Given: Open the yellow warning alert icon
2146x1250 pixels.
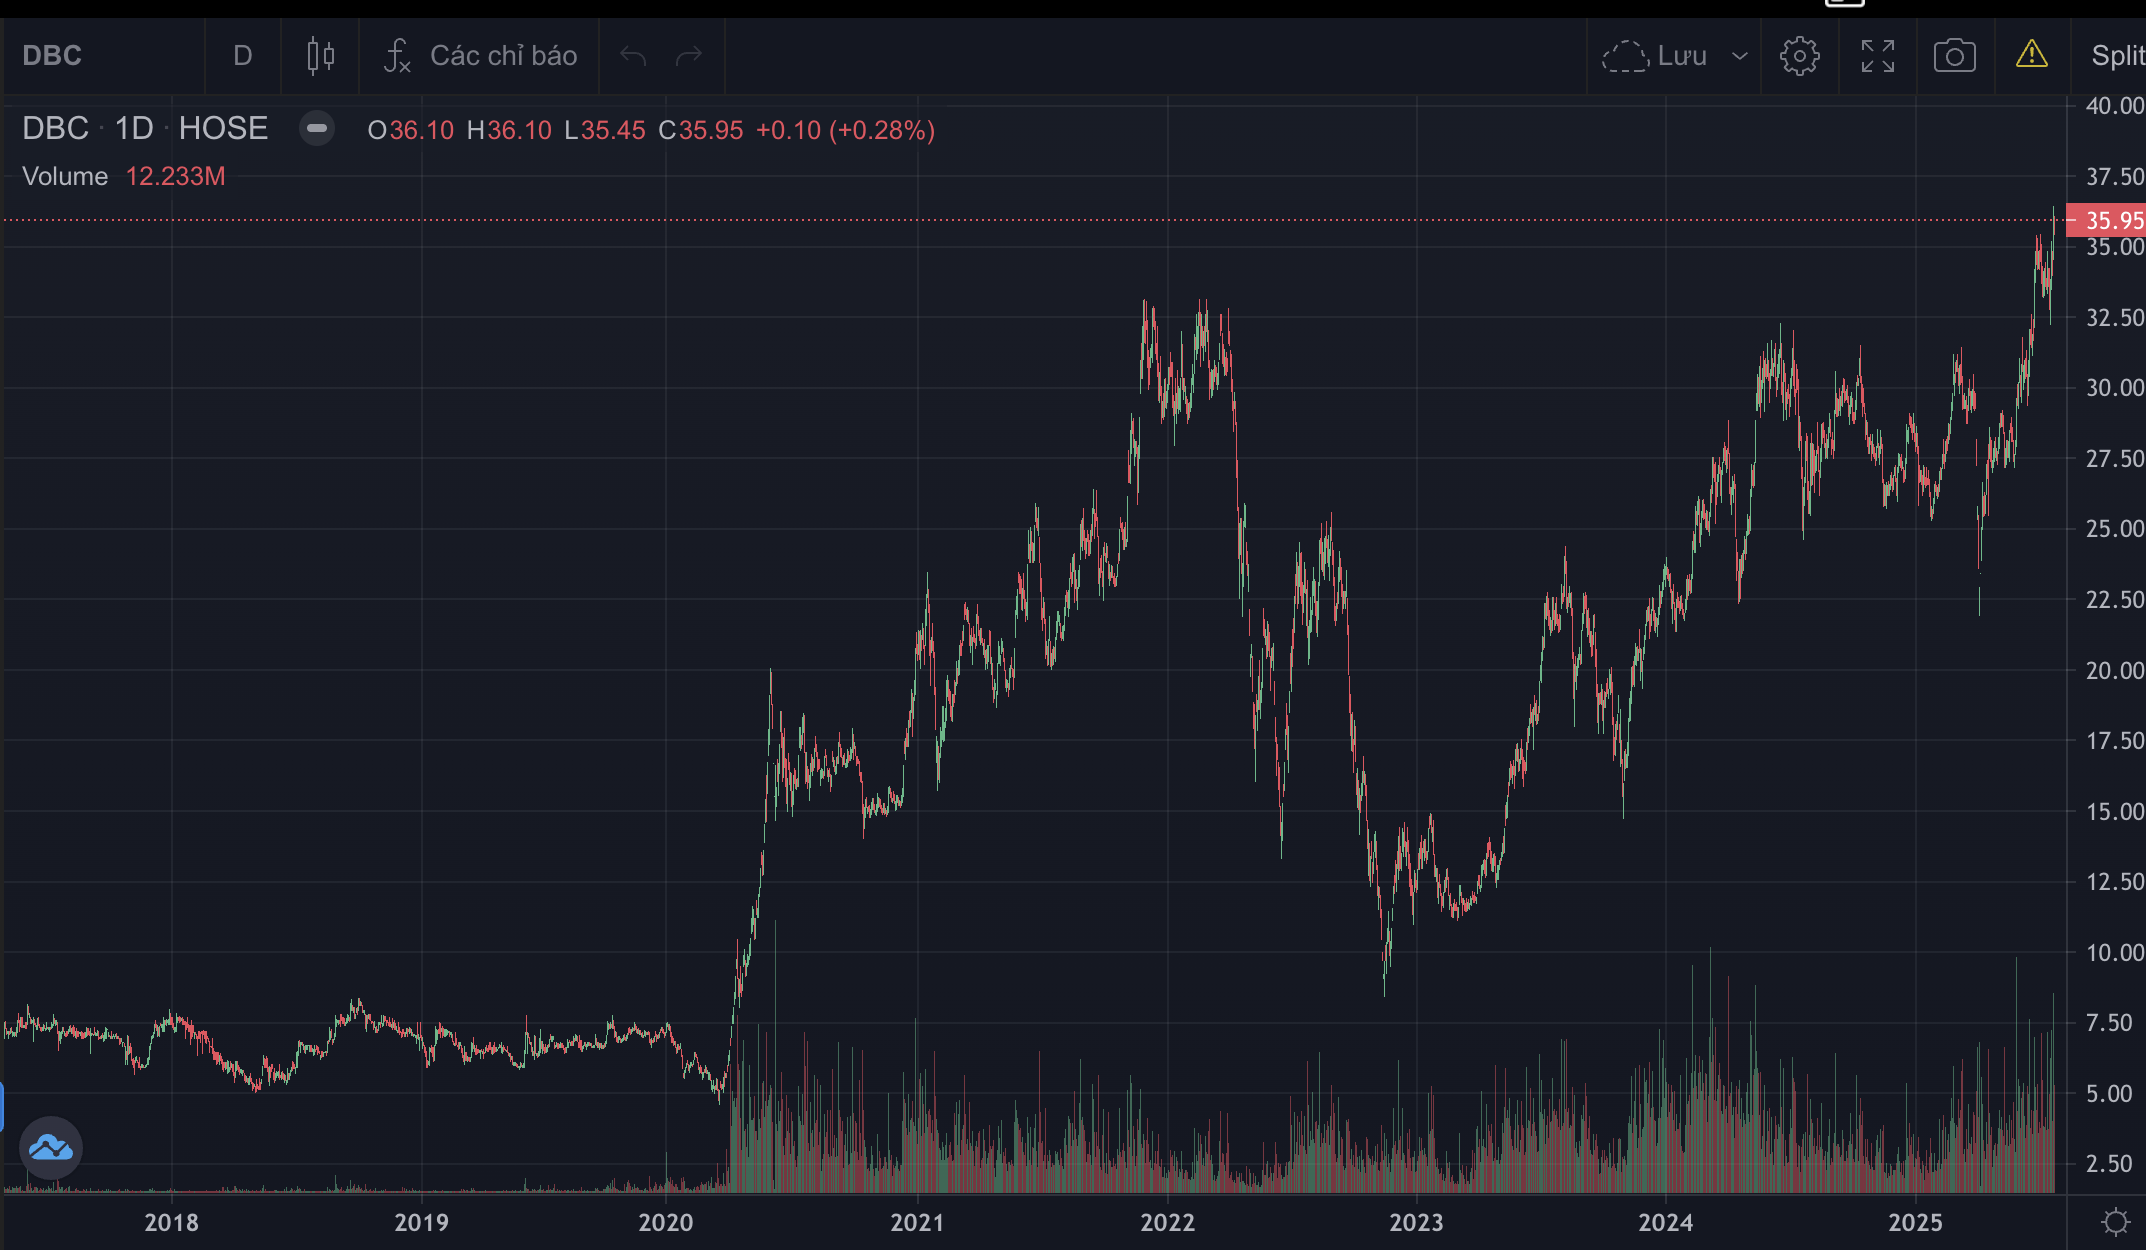Looking at the screenshot, I should tap(2032, 54).
